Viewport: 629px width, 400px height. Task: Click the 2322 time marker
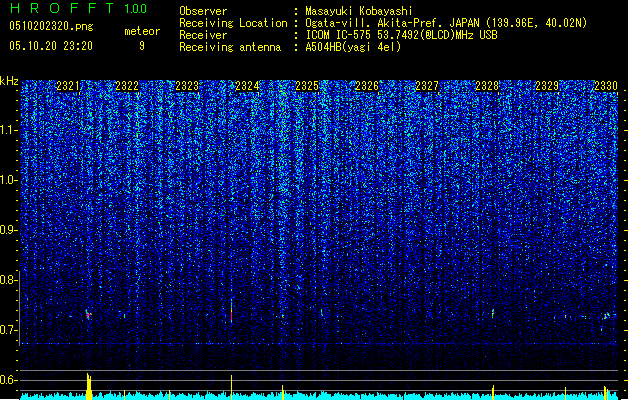[x=127, y=86]
